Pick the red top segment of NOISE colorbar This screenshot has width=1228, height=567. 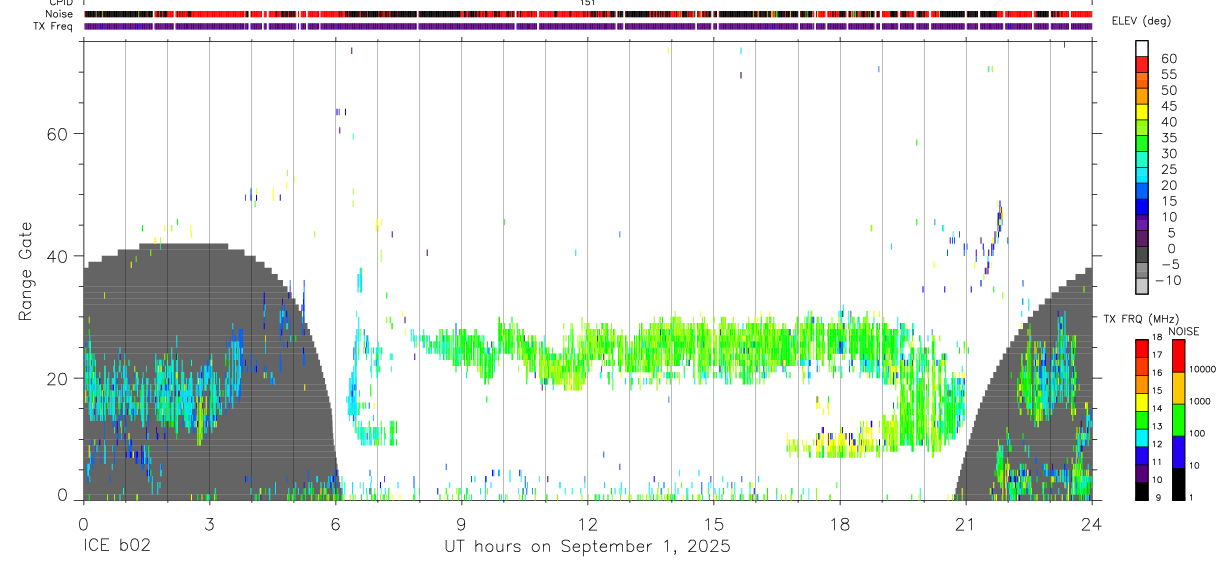(1178, 356)
